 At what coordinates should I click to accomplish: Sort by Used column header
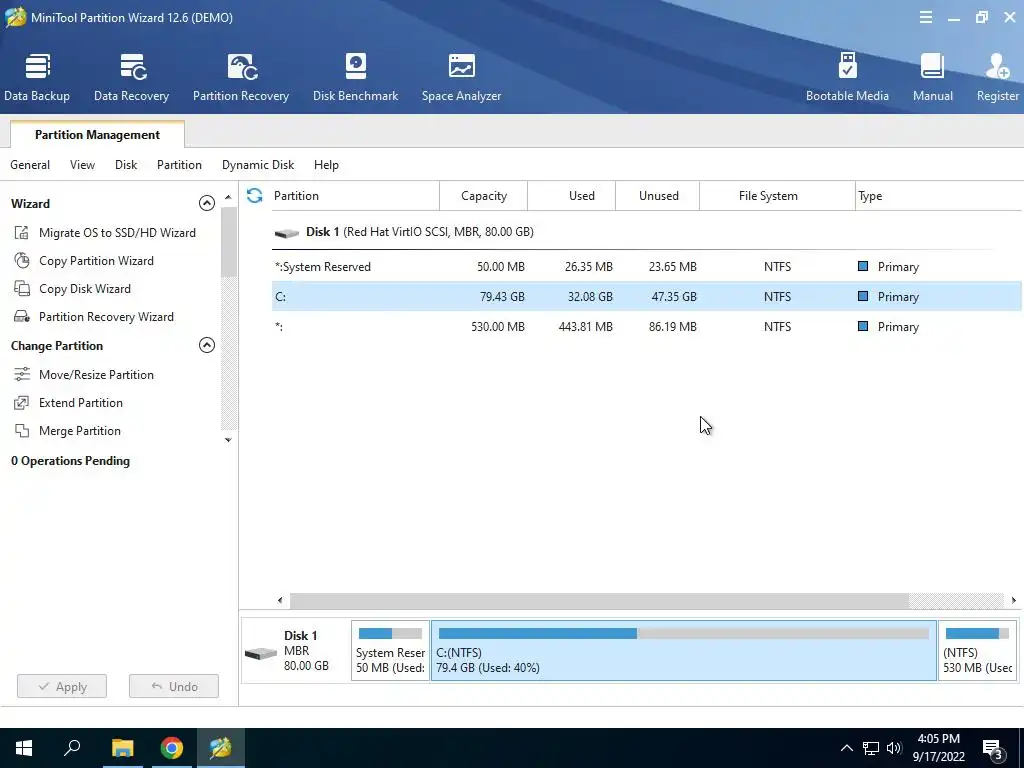coord(571,195)
